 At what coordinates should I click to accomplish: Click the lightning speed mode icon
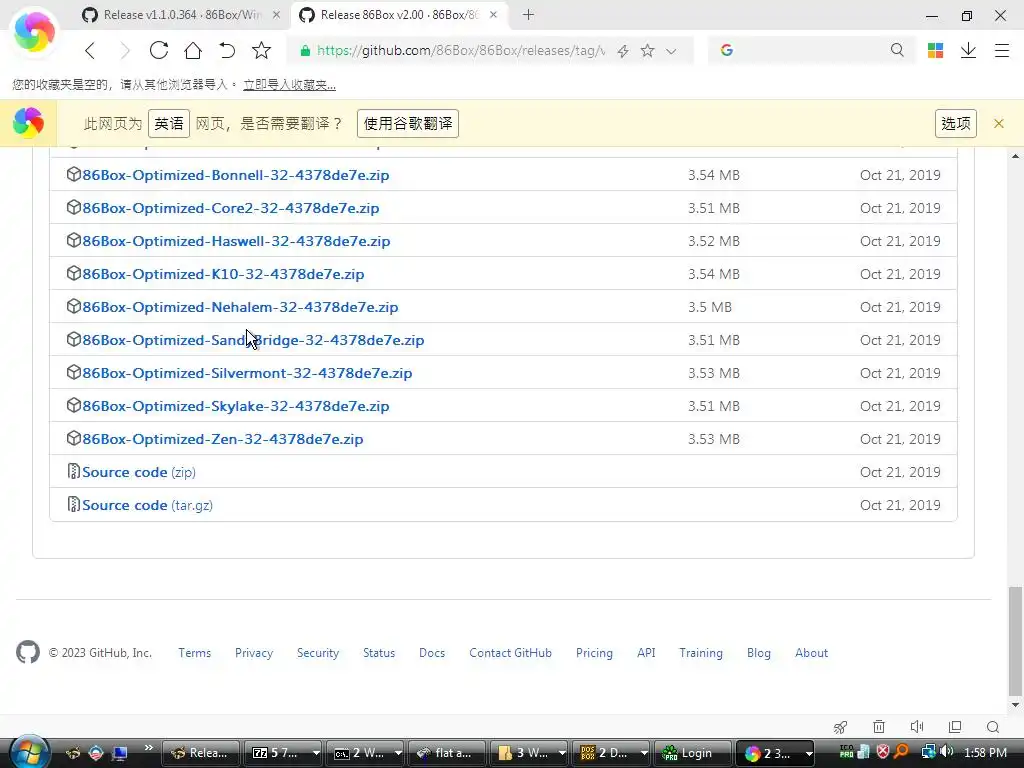tap(623, 51)
